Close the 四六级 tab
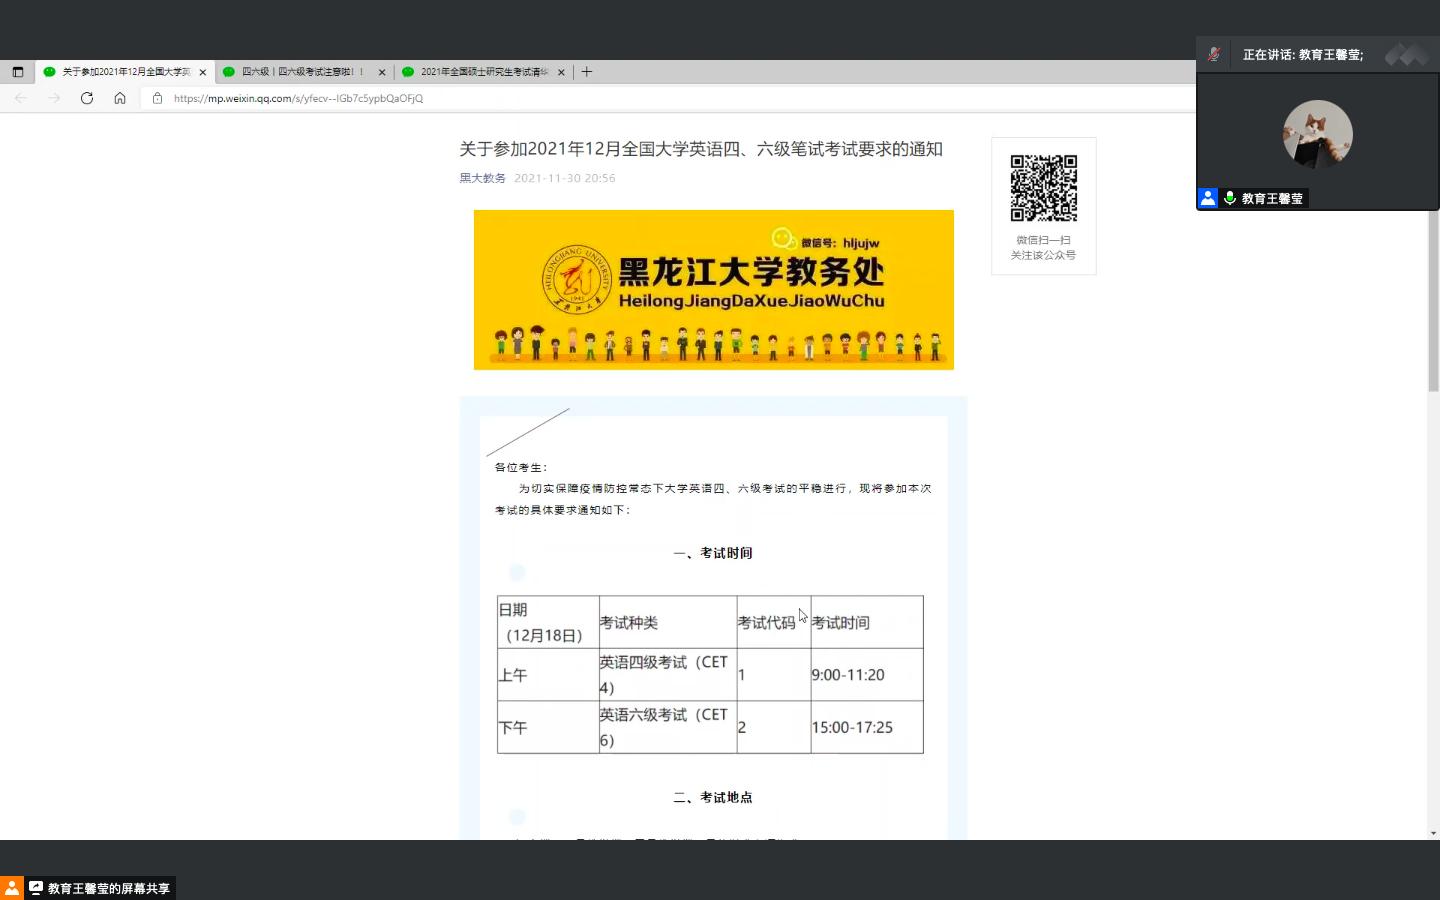The image size is (1440, 900). click(x=382, y=72)
